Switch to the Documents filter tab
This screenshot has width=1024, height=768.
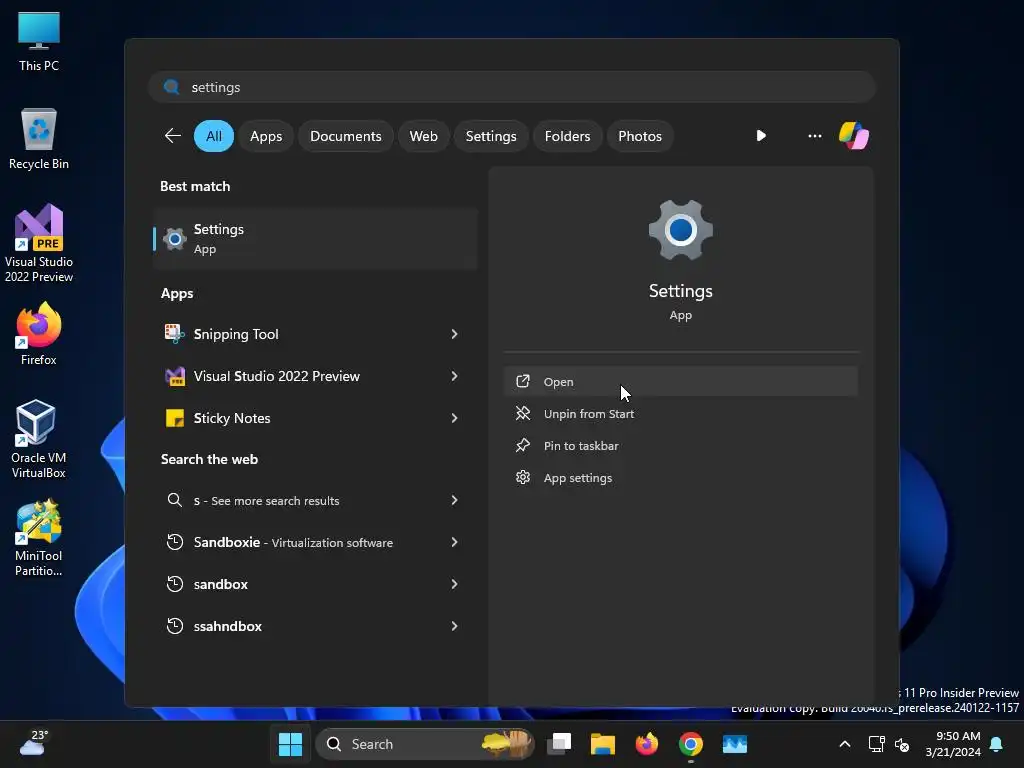pos(345,136)
